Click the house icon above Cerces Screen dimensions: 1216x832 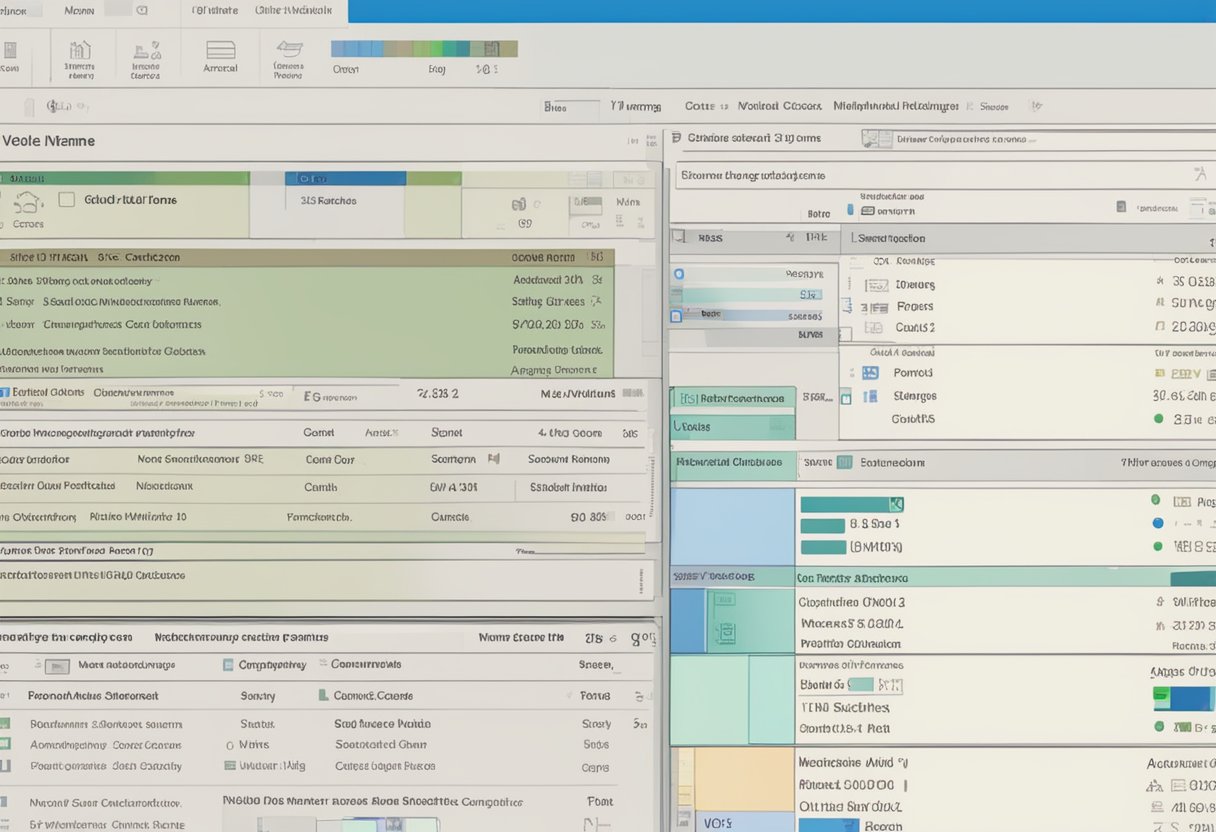point(28,203)
